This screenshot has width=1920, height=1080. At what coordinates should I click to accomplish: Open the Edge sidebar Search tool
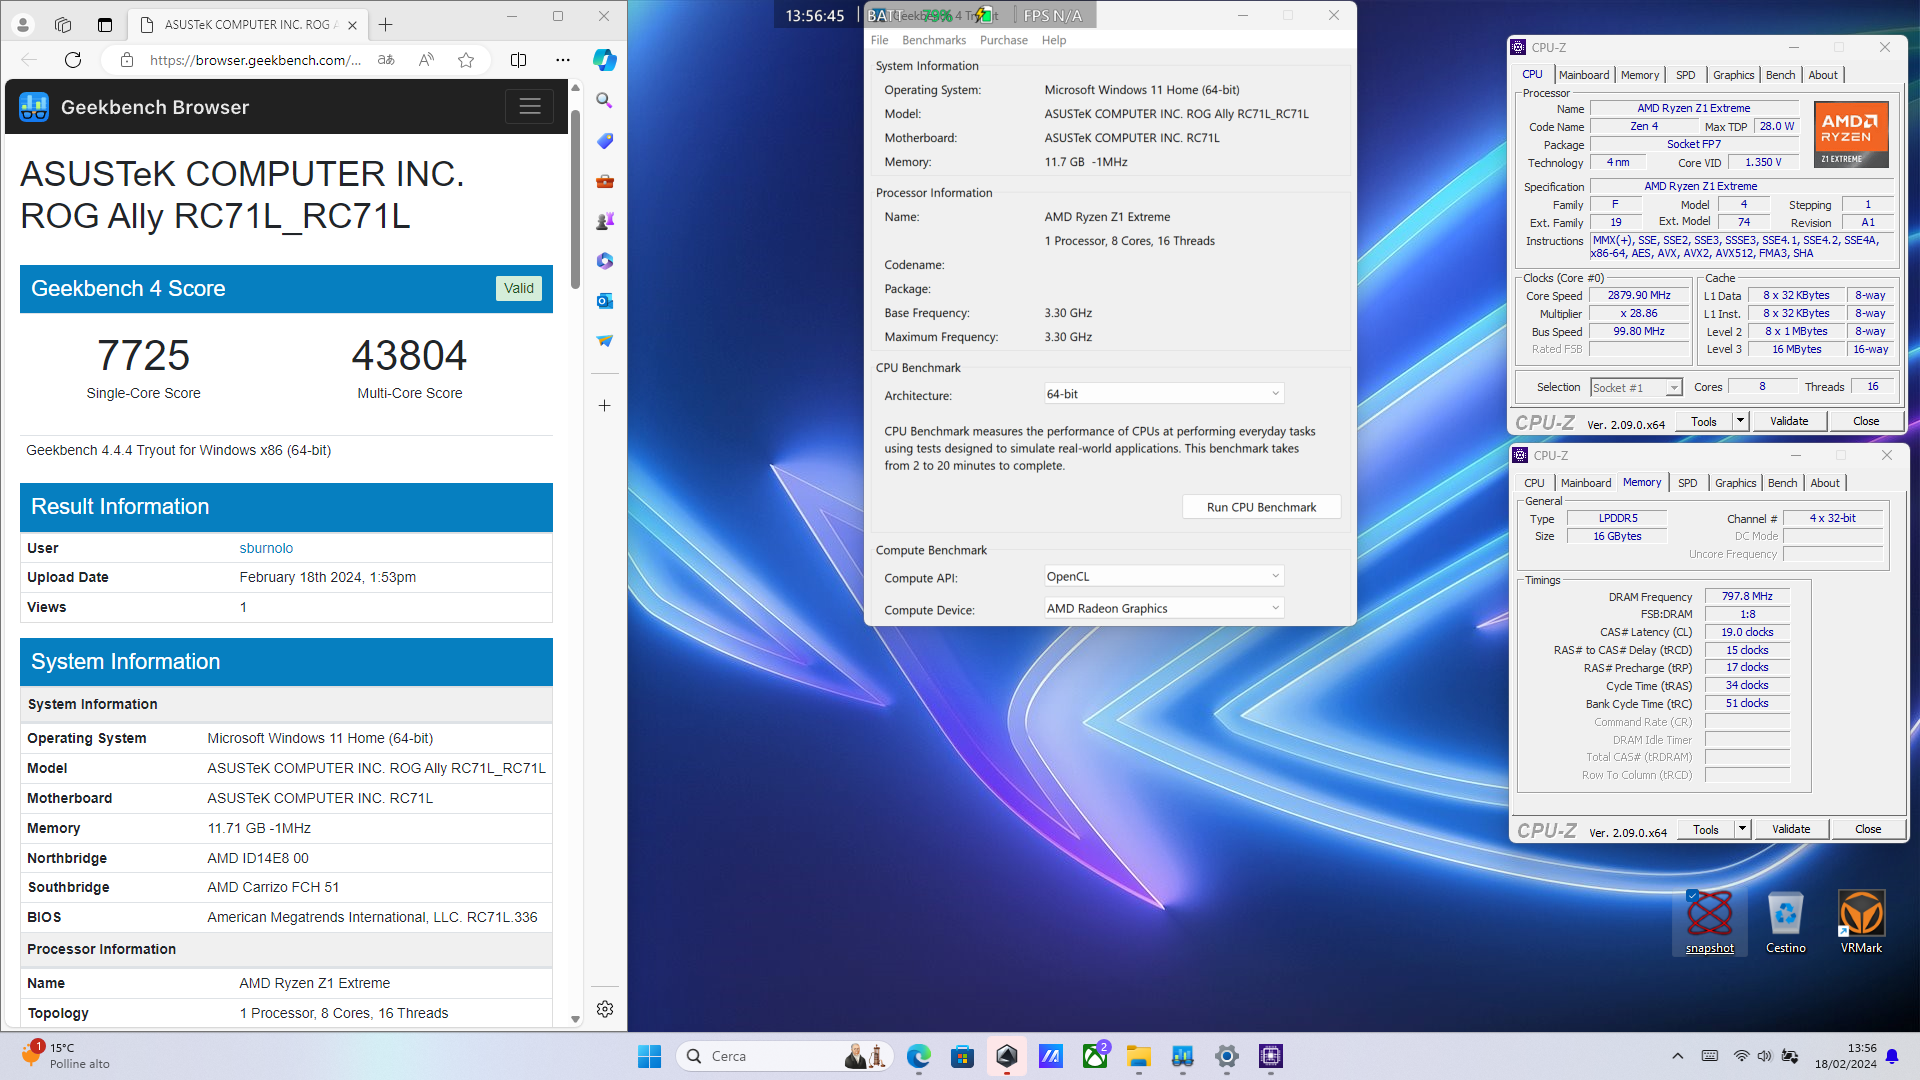click(604, 100)
